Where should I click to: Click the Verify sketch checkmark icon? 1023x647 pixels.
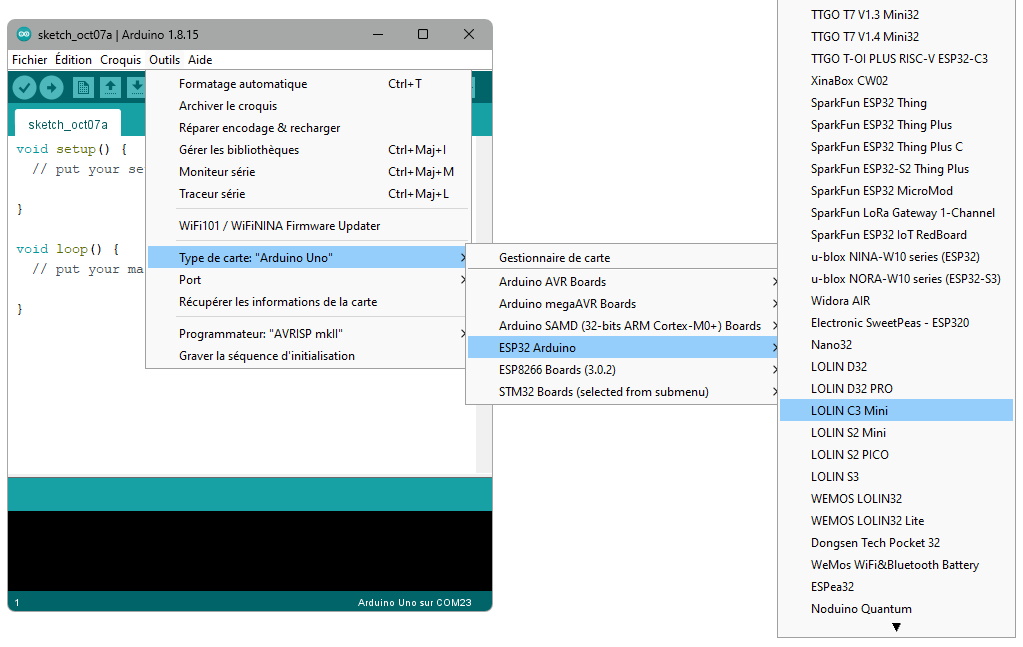point(25,88)
